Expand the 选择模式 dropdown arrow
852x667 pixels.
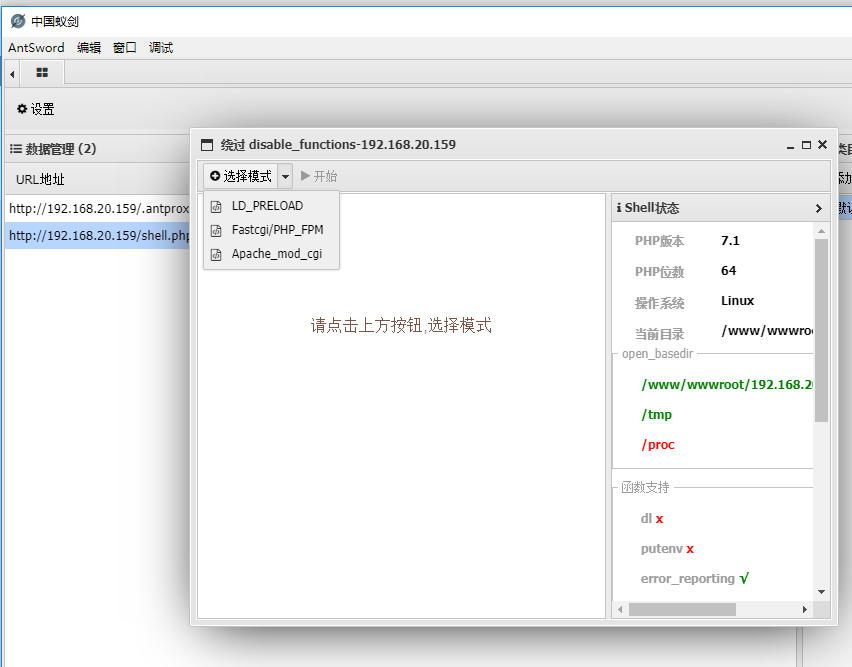point(285,176)
